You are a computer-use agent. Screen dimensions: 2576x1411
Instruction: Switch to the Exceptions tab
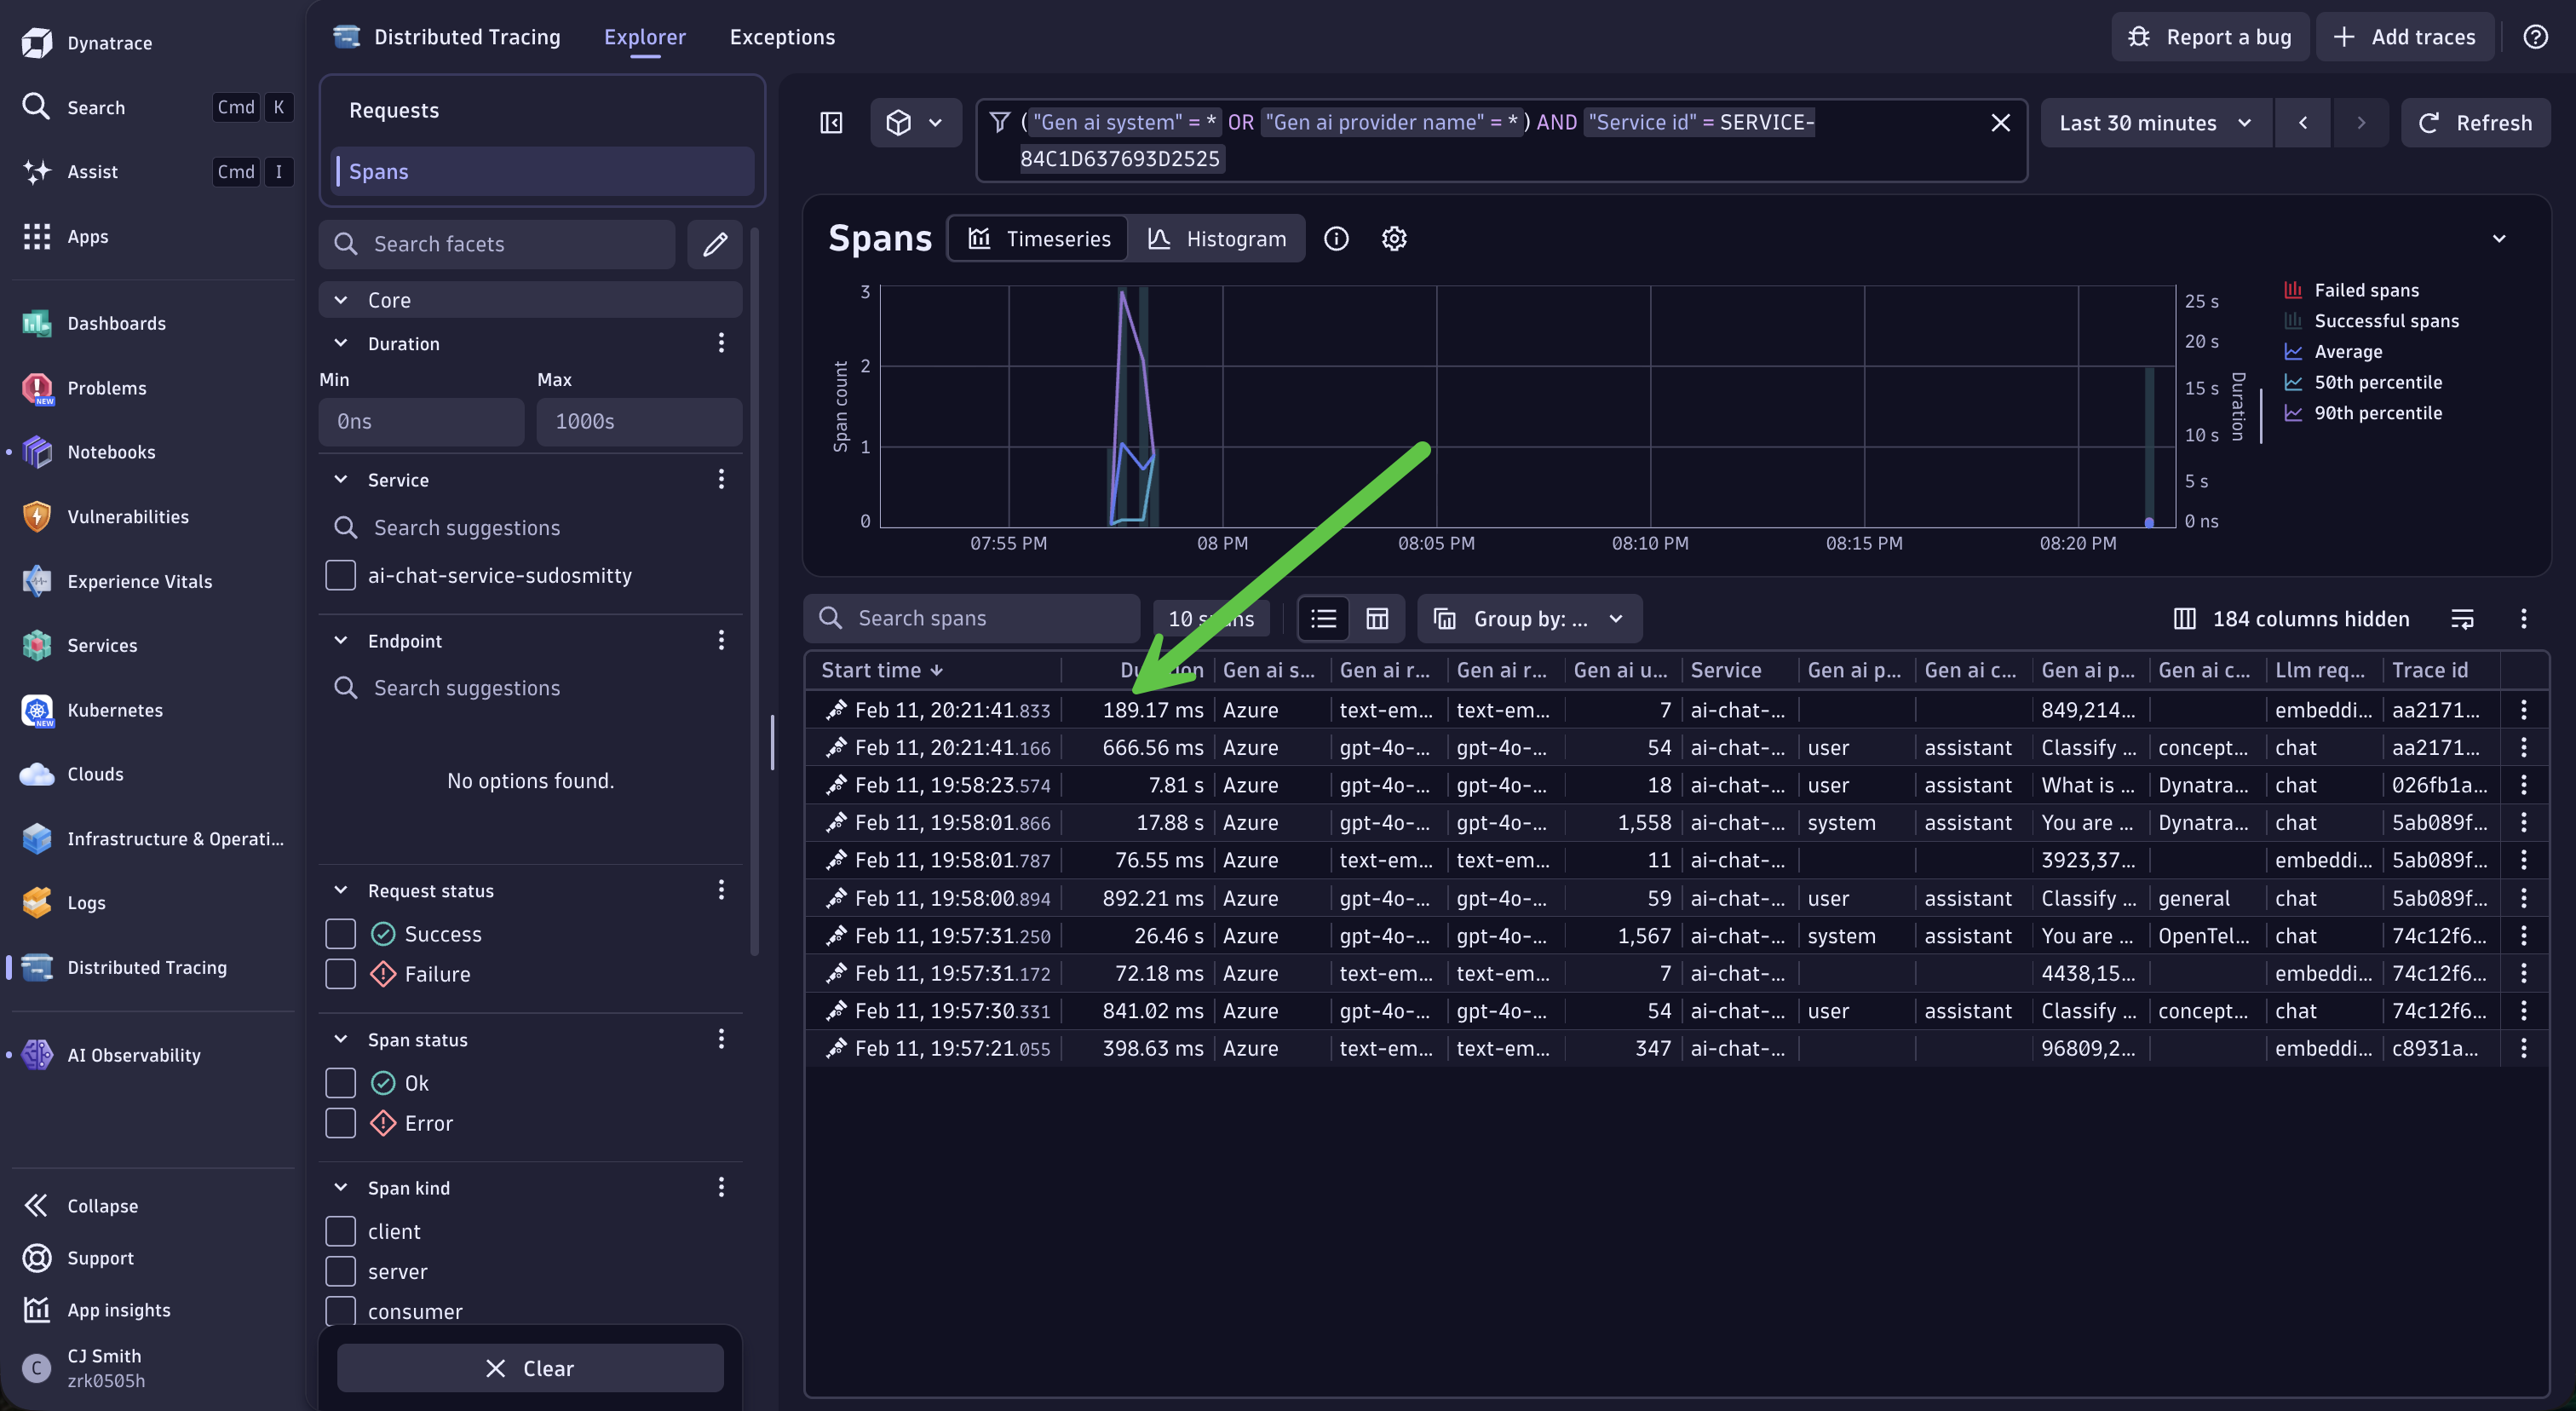pyautogui.click(x=782, y=37)
